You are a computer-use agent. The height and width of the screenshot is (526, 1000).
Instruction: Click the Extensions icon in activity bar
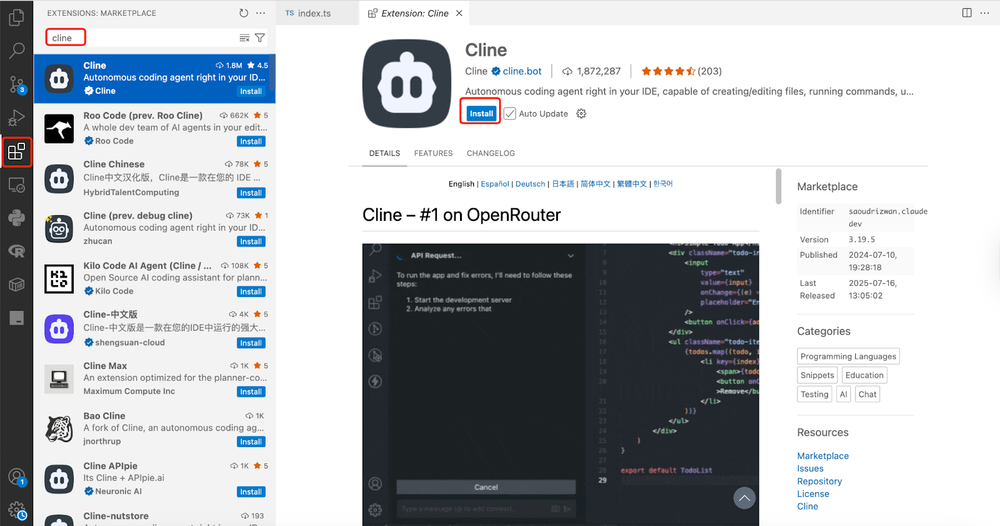tap(16, 152)
